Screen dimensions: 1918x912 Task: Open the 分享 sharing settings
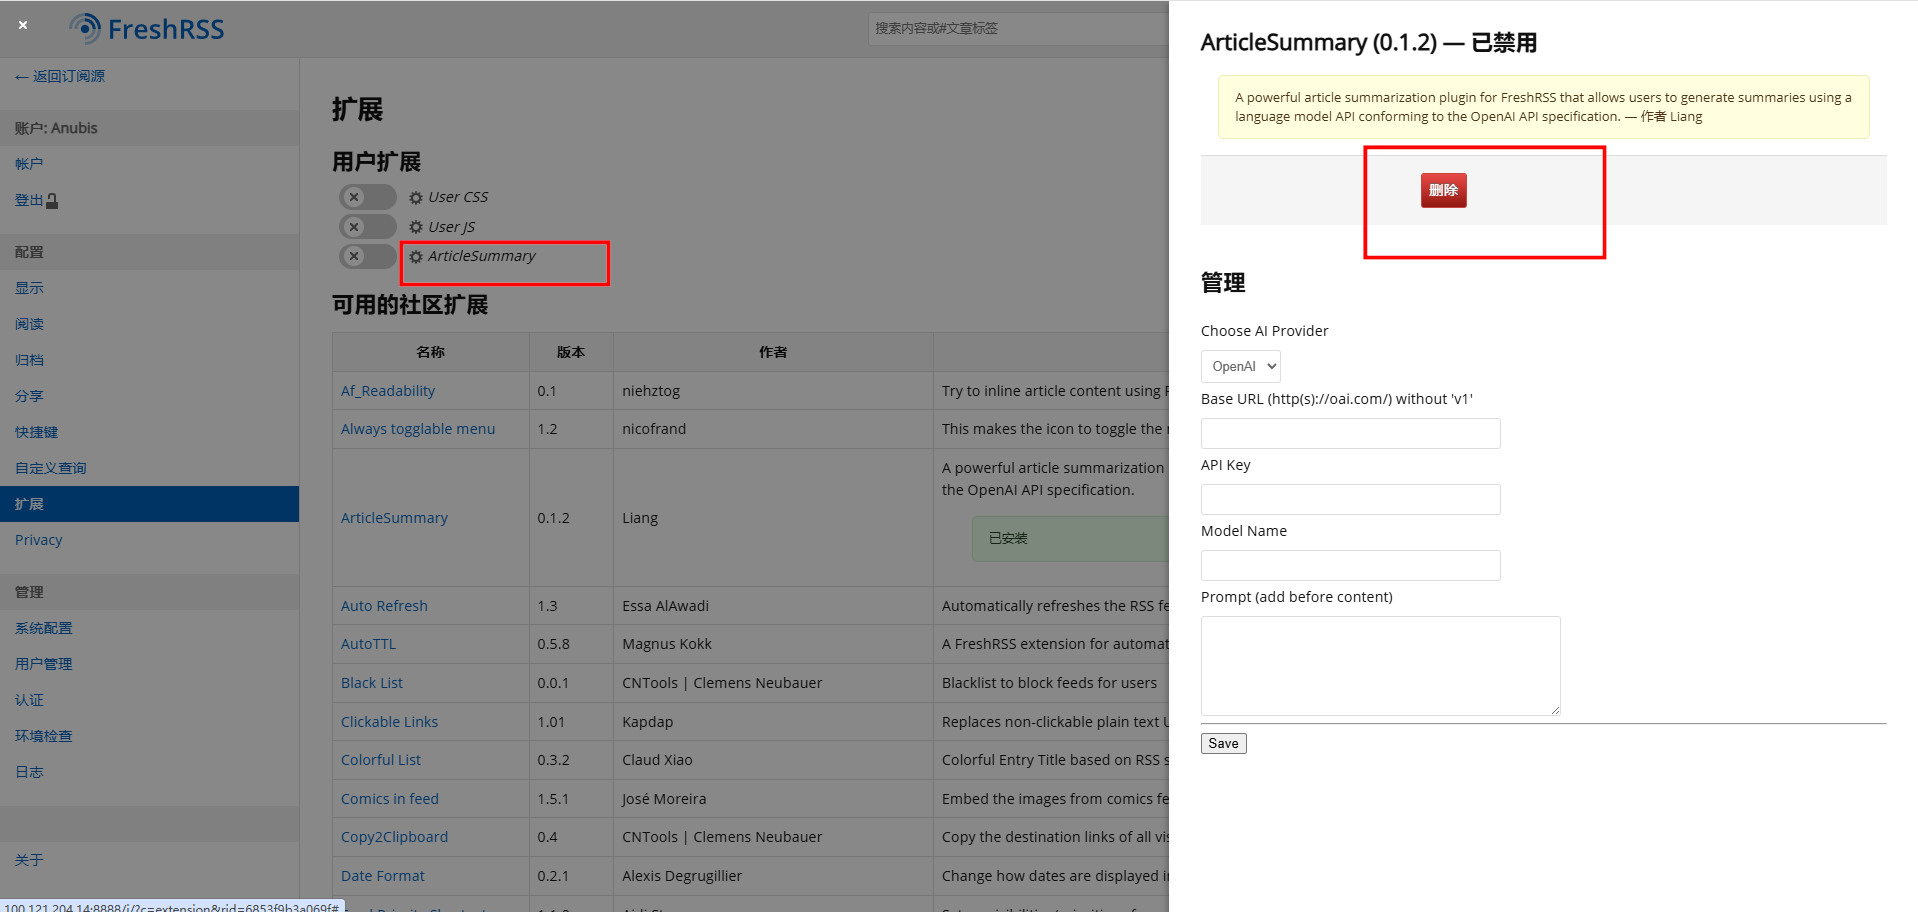coord(29,396)
